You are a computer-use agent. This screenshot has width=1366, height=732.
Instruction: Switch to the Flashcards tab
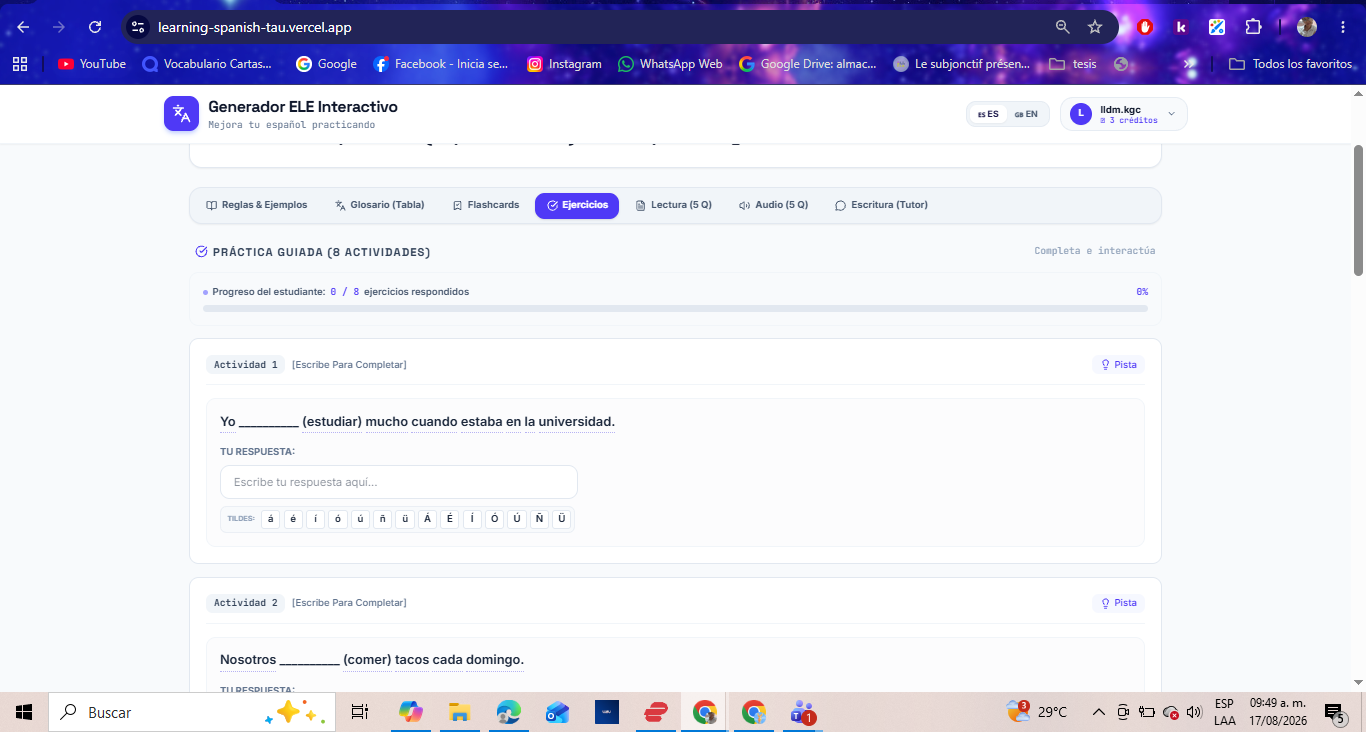click(486, 205)
